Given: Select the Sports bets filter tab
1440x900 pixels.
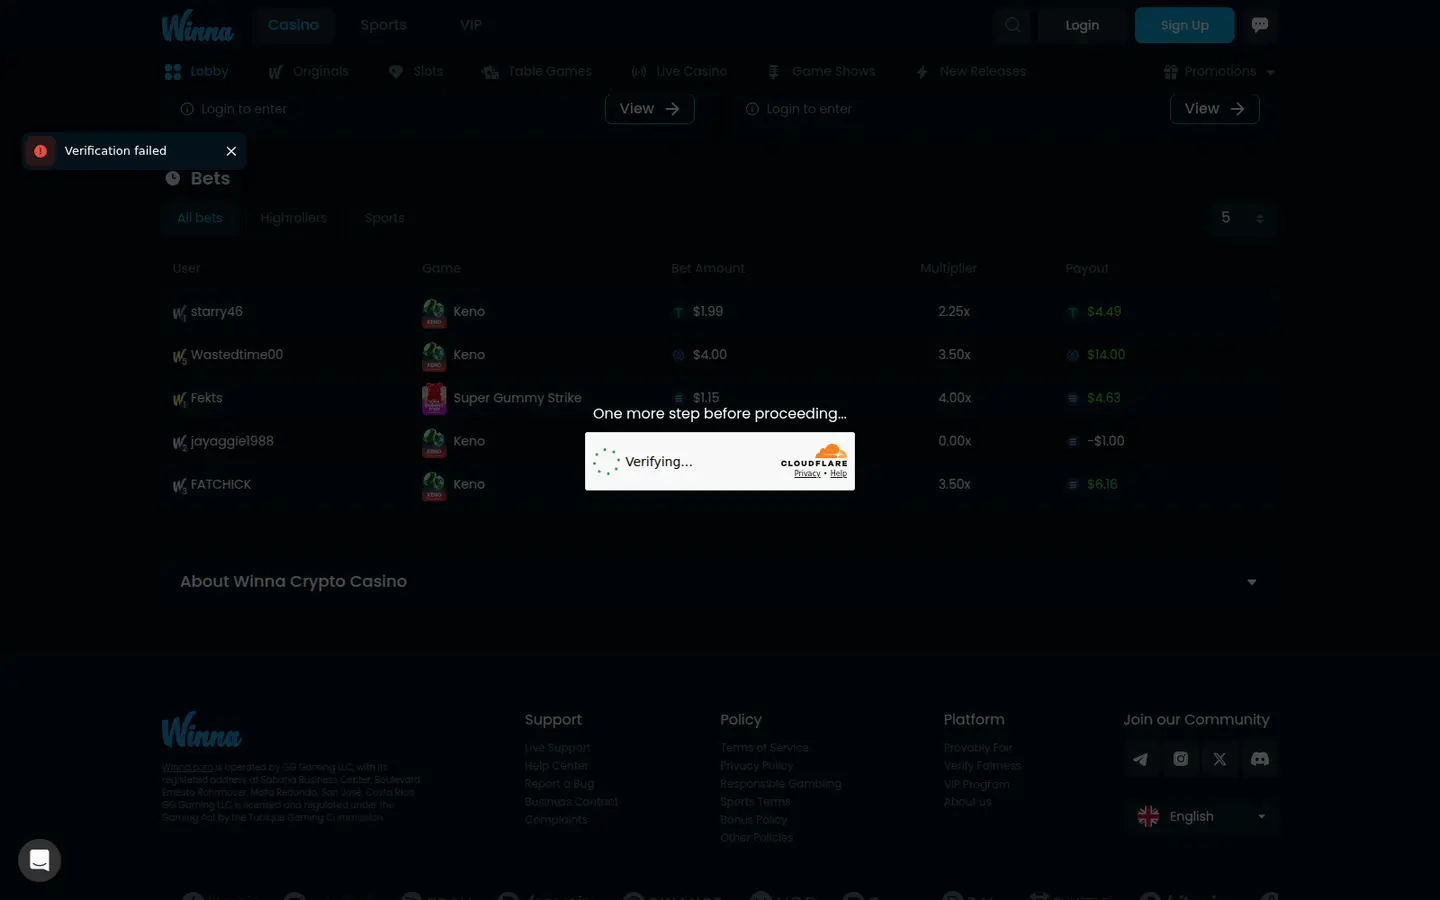Looking at the screenshot, I should click(x=385, y=218).
